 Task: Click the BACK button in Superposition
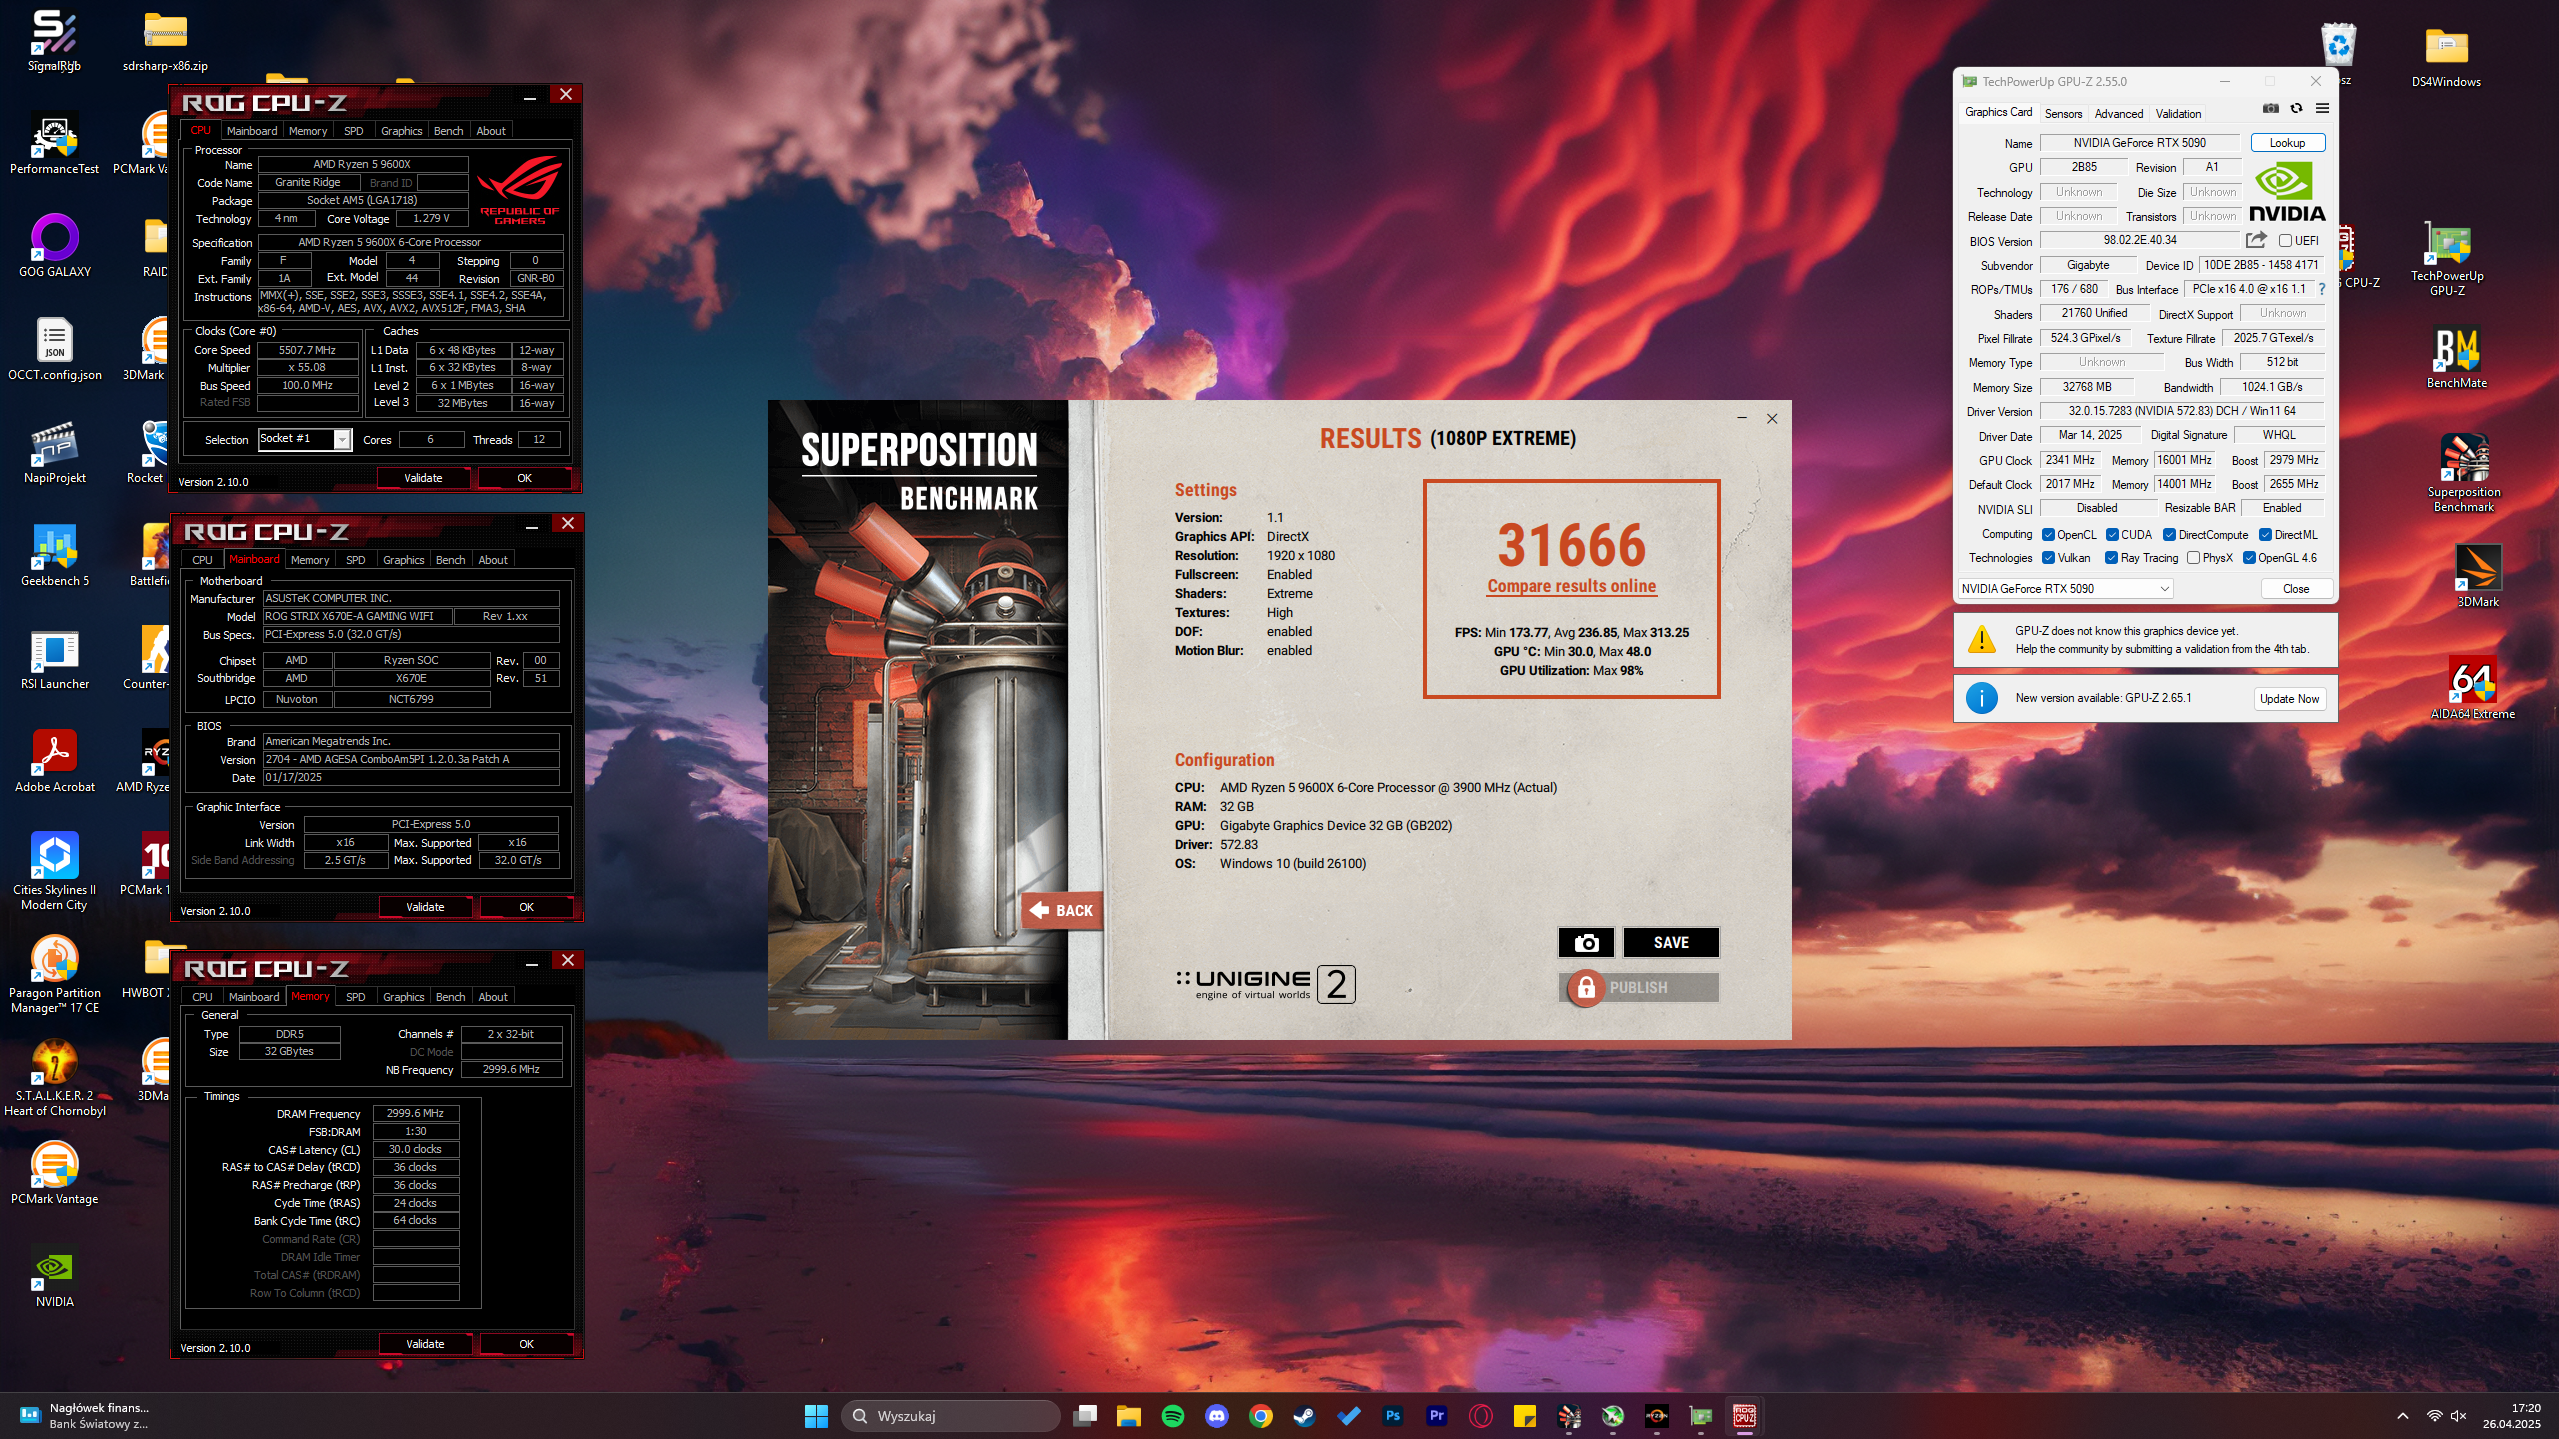pos(1062,910)
